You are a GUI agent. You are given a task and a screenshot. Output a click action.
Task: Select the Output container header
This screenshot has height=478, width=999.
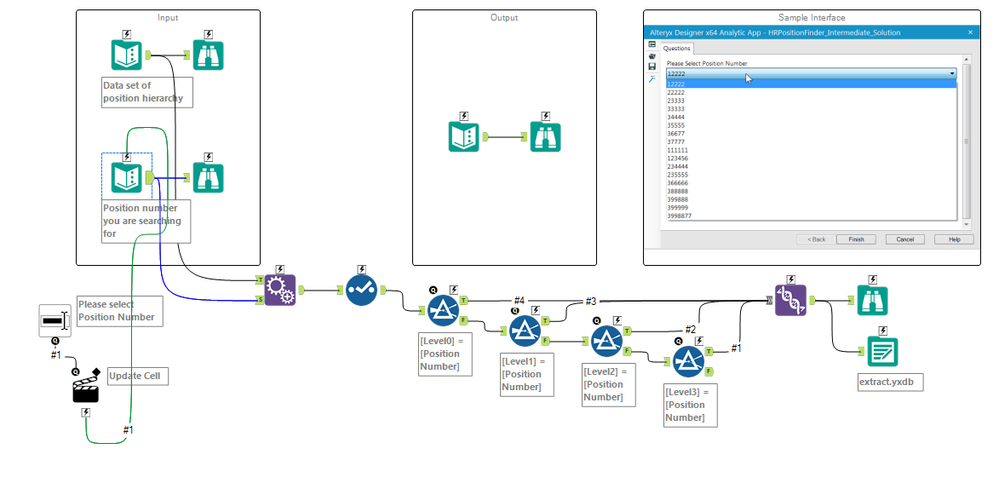[x=505, y=18]
